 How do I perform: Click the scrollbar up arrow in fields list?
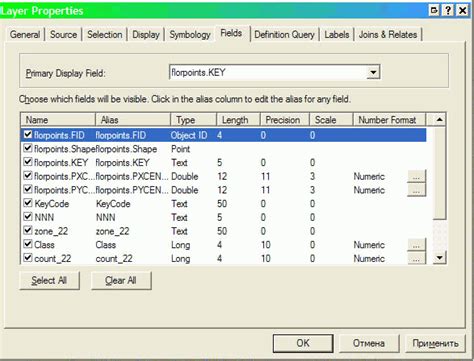click(440, 120)
